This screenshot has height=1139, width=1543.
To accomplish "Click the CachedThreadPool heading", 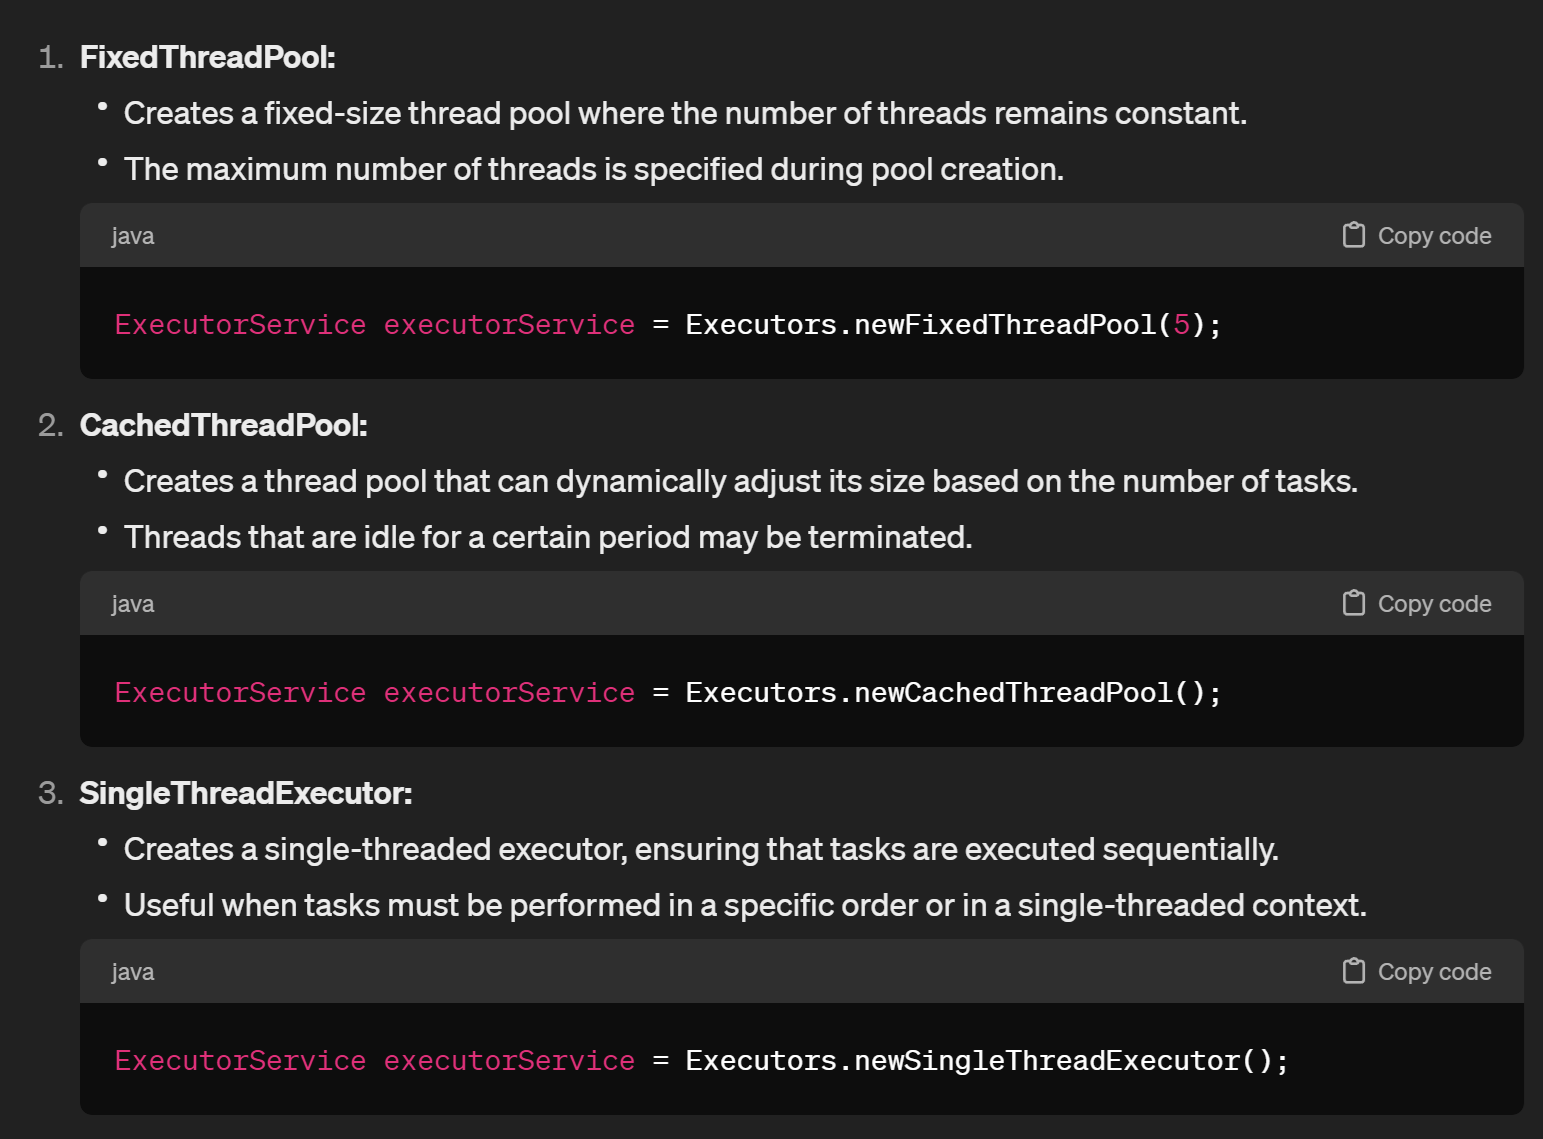I will tap(223, 425).
